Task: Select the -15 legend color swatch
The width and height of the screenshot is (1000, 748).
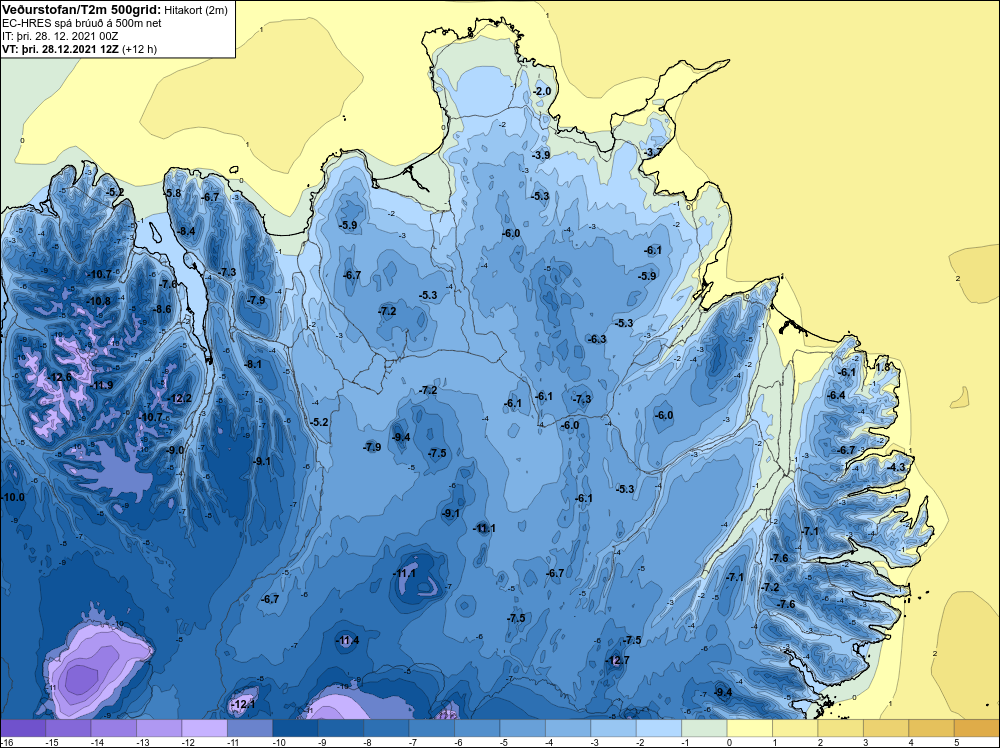Action: tap(68, 728)
